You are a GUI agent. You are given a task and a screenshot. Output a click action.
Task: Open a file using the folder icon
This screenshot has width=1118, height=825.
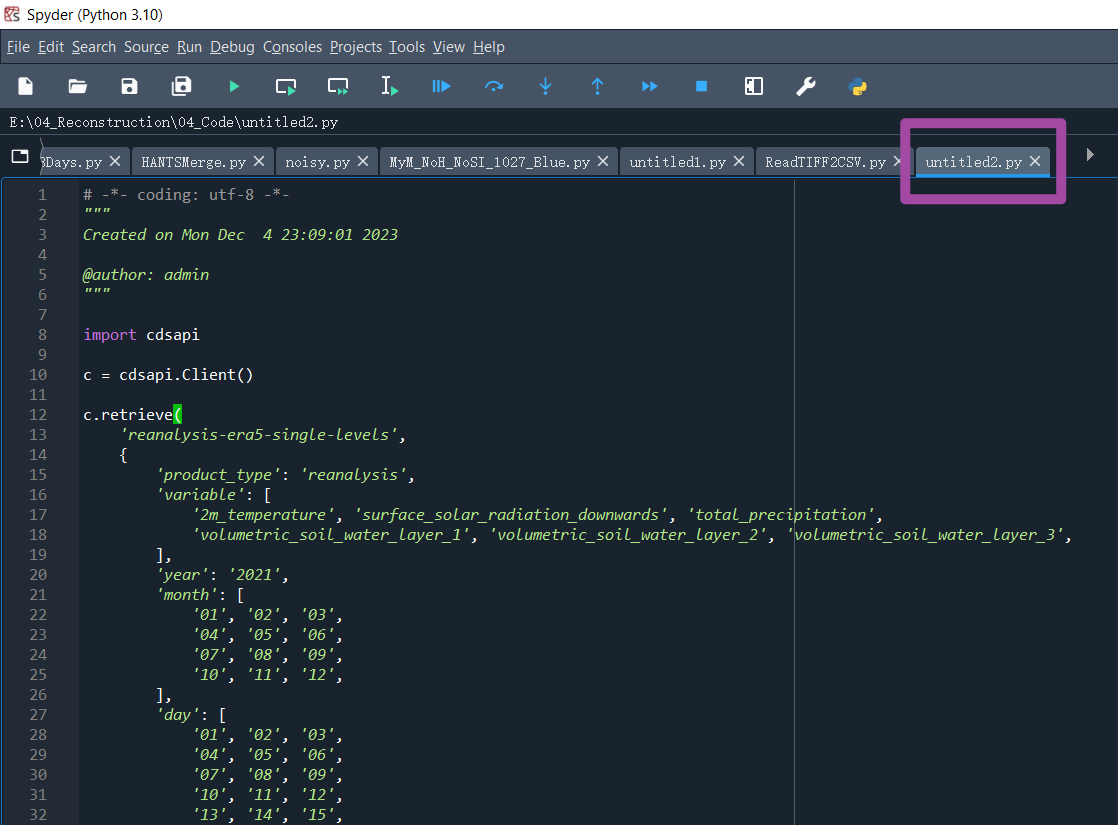77,86
